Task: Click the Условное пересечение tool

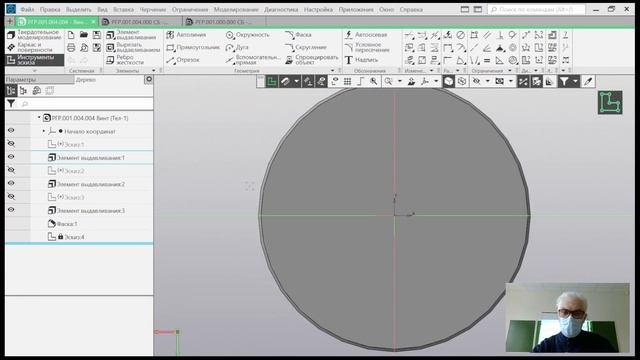Action: [367, 47]
